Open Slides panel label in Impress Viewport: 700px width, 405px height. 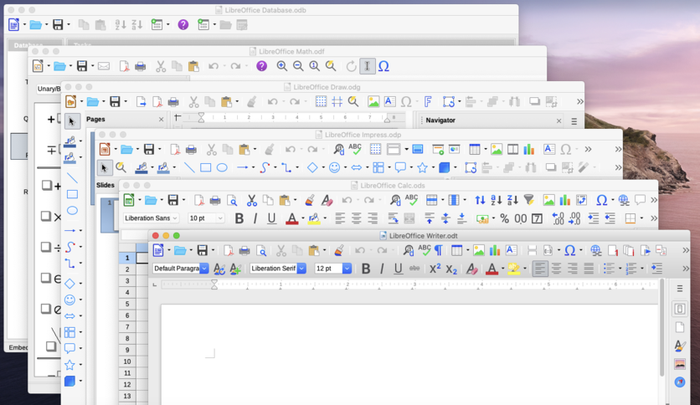[x=105, y=185]
